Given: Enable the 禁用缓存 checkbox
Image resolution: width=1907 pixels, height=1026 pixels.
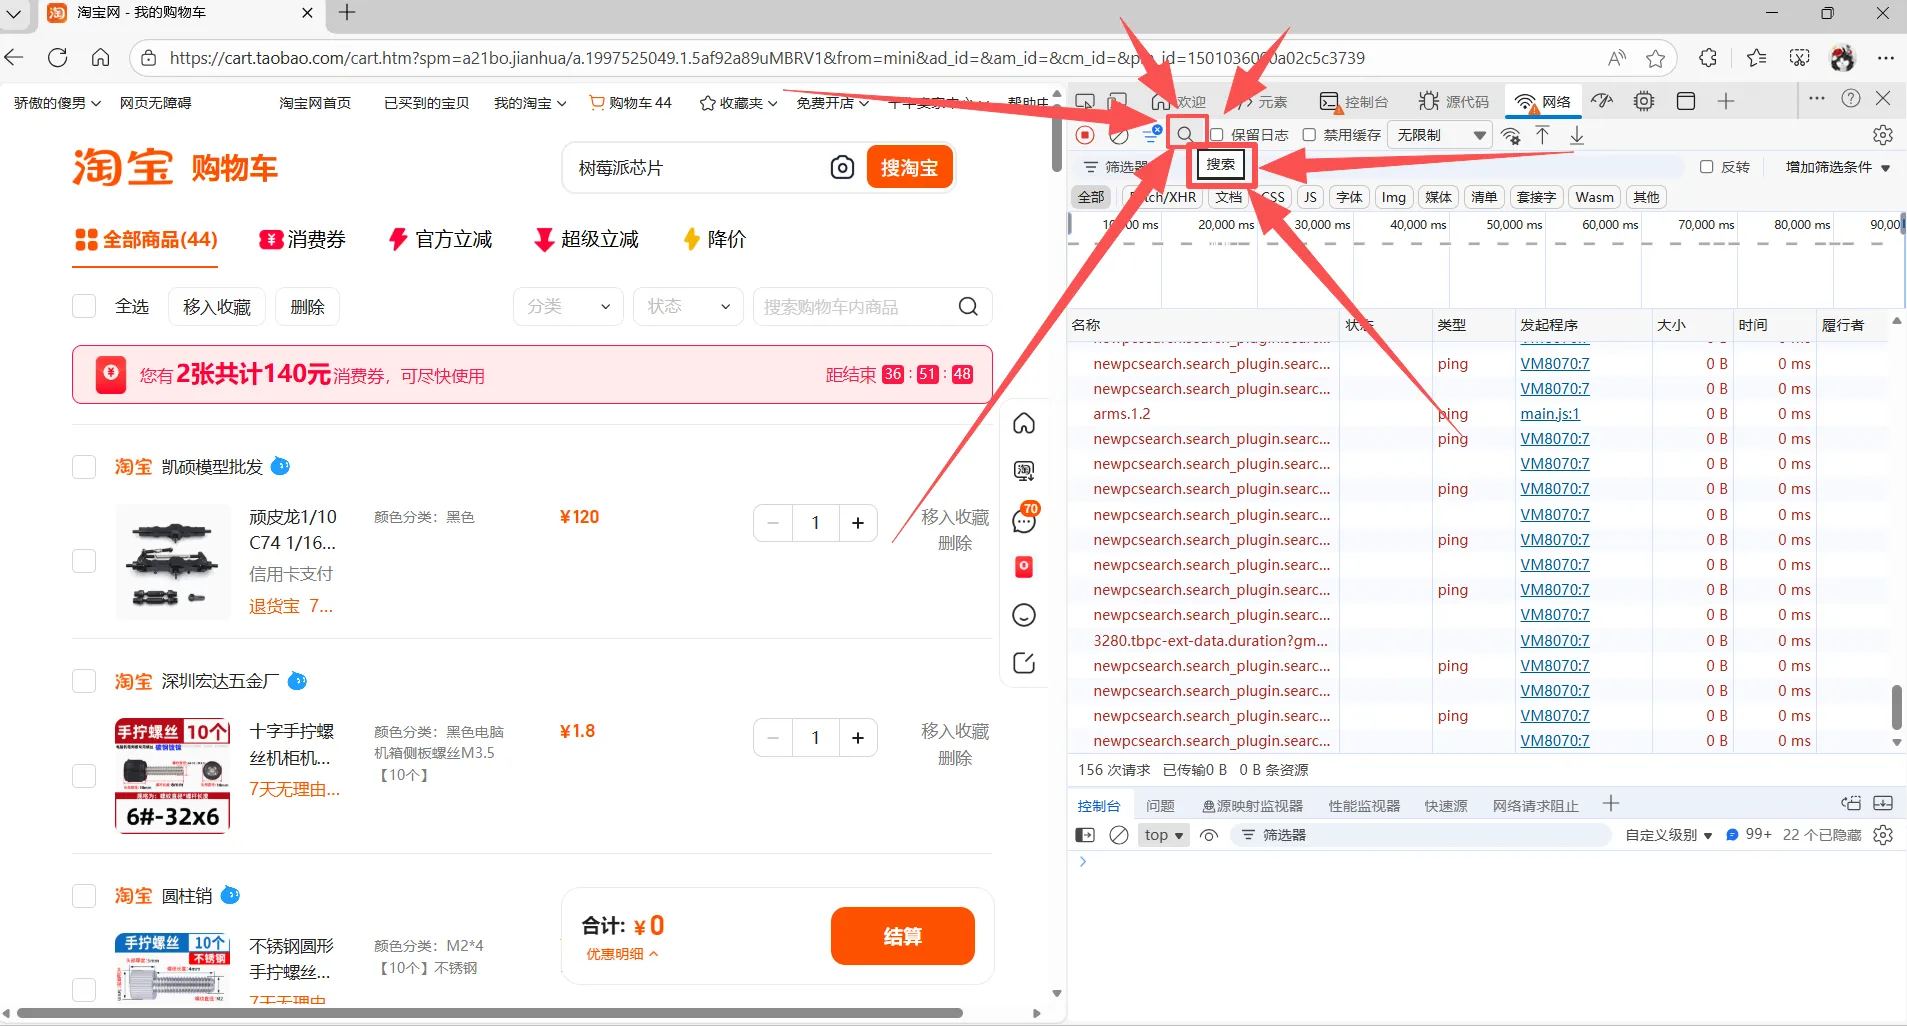Looking at the screenshot, I should click(1309, 135).
